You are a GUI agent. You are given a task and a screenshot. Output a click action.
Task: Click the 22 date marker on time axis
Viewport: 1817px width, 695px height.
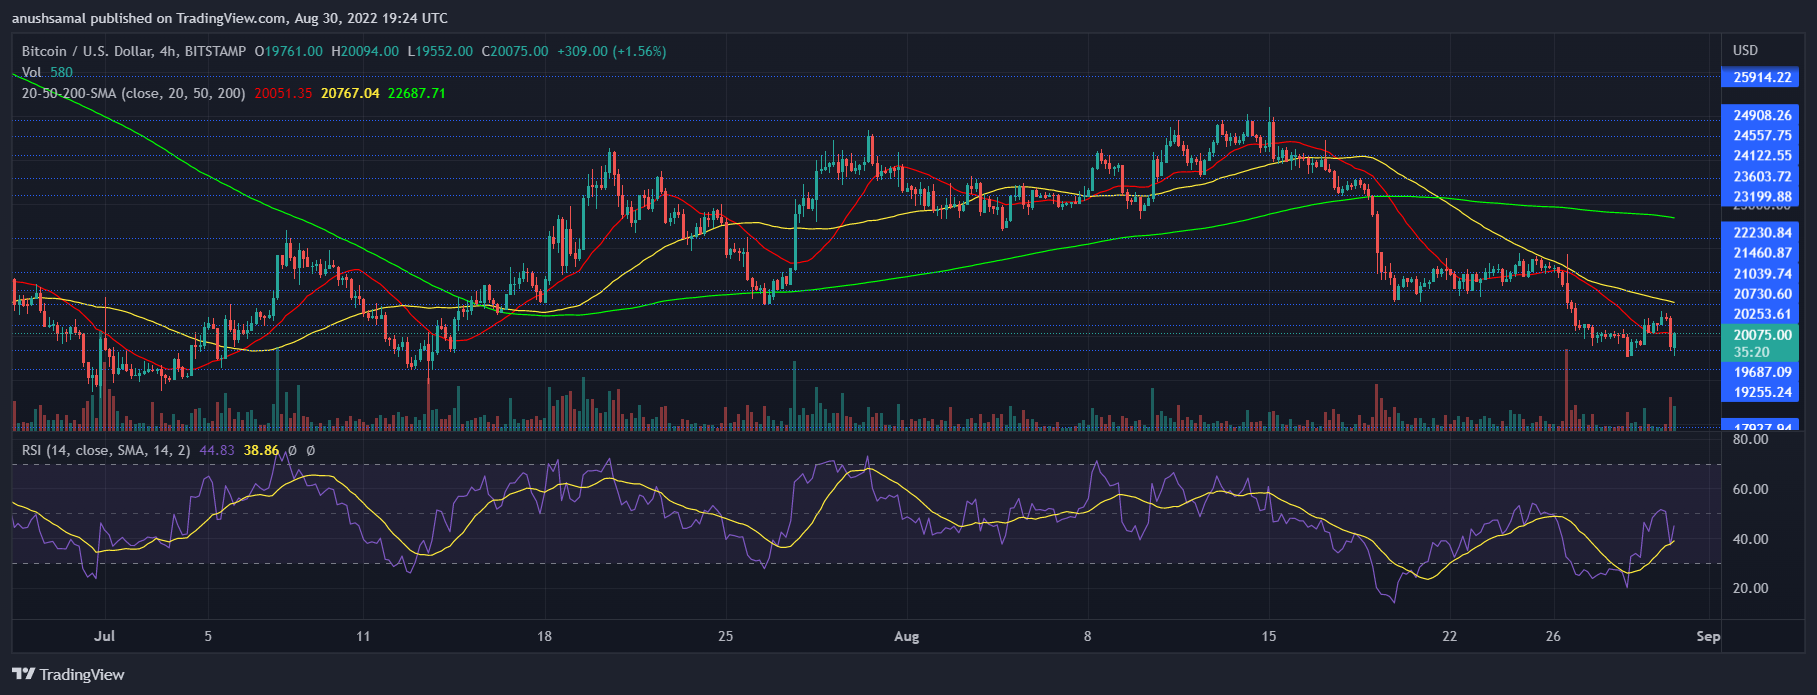click(1450, 636)
